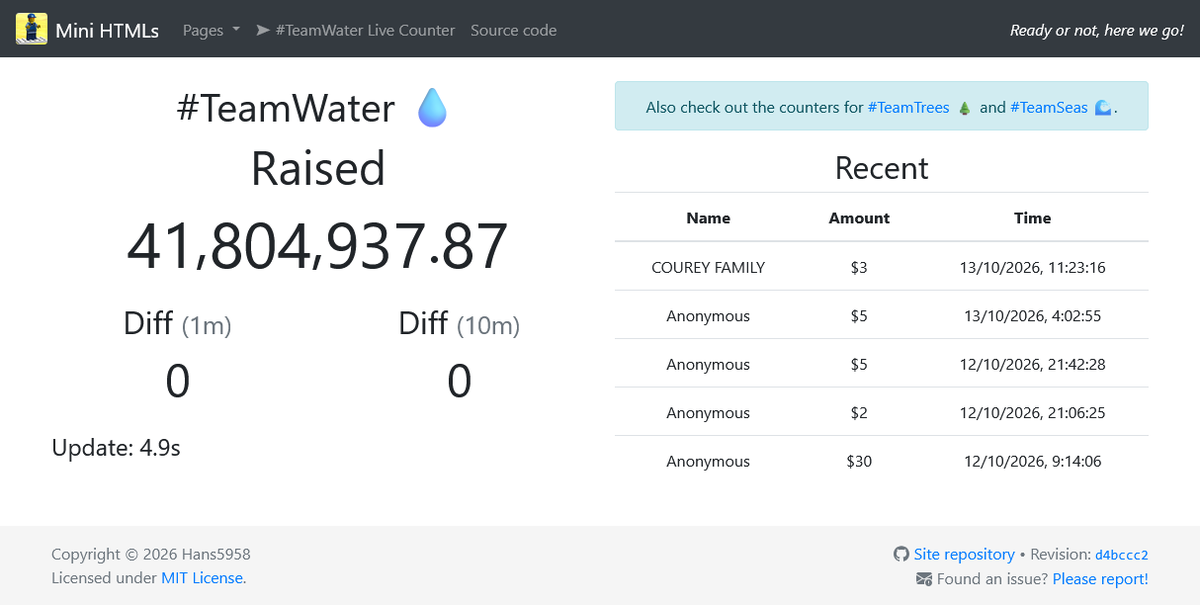Open revision d4bccc2 link
Screen dimensions: 1200x605
tap(1121, 555)
